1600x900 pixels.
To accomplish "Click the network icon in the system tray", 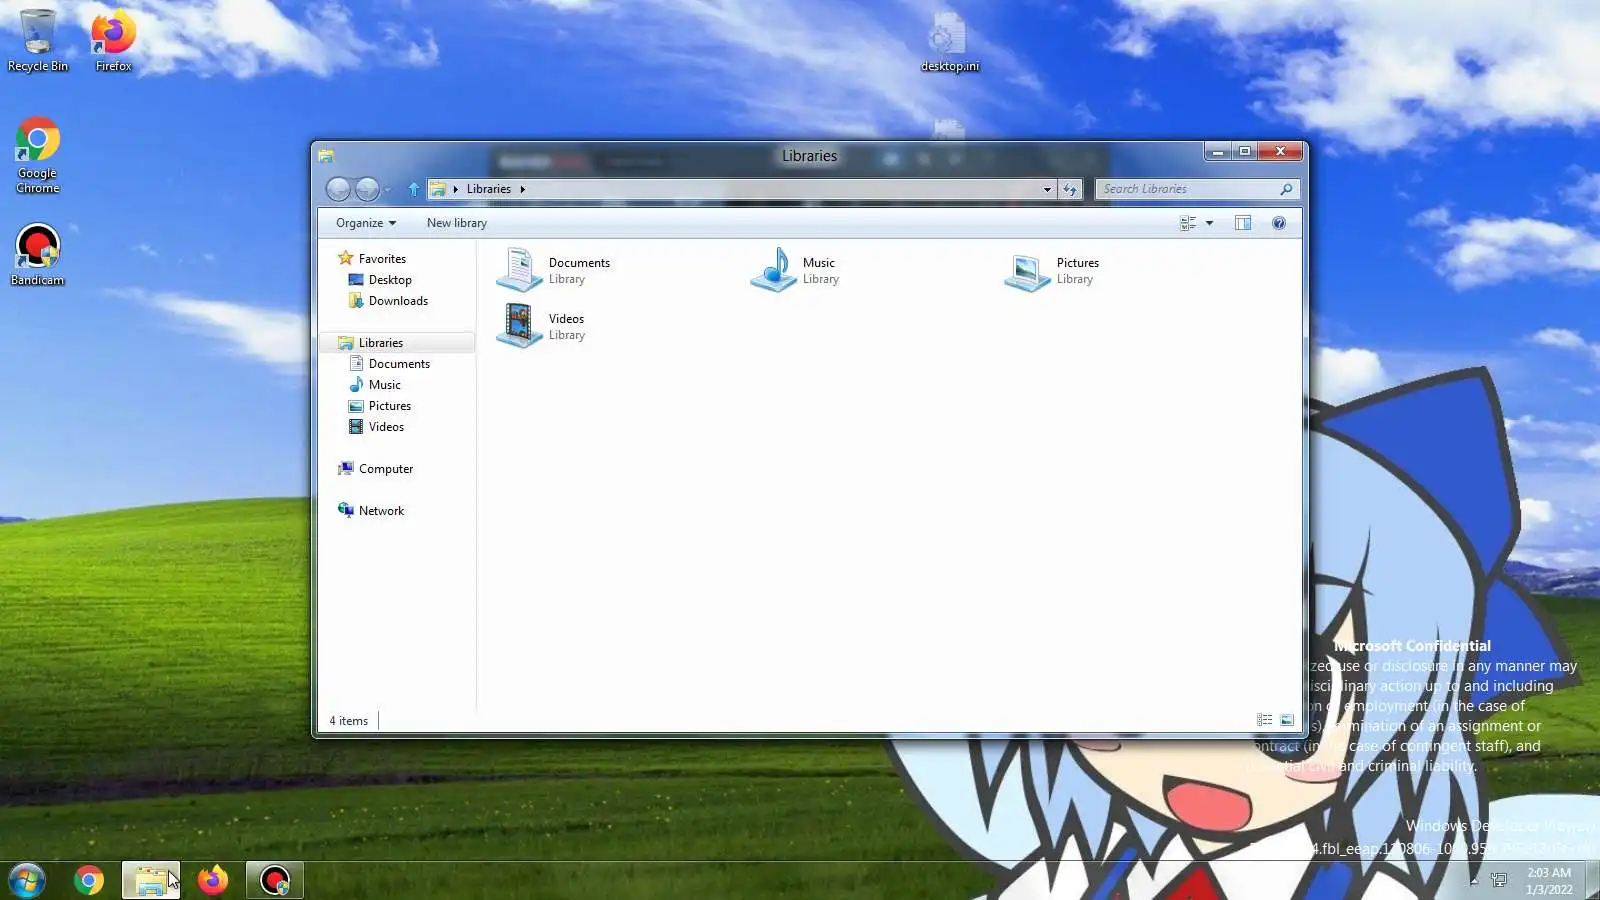I will pos(1499,881).
